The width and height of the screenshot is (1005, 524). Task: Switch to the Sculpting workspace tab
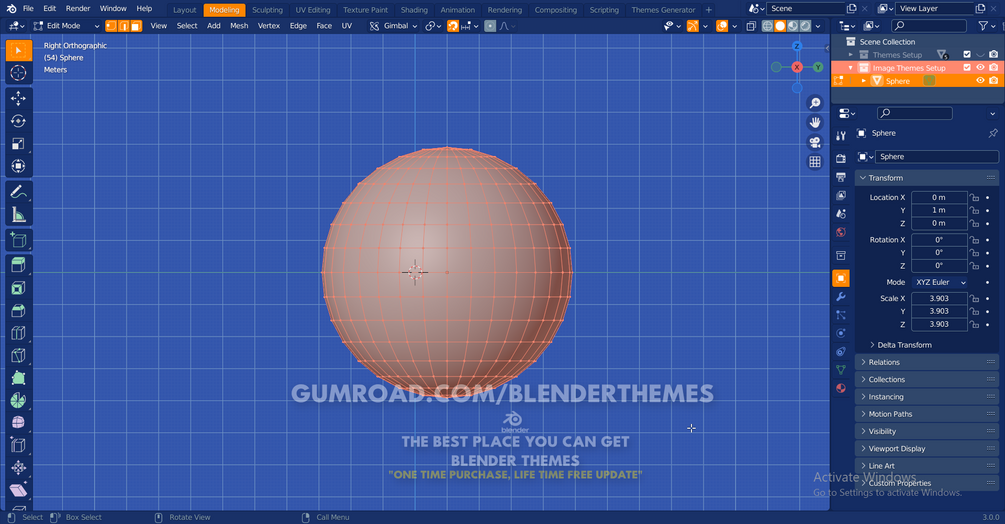point(267,10)
